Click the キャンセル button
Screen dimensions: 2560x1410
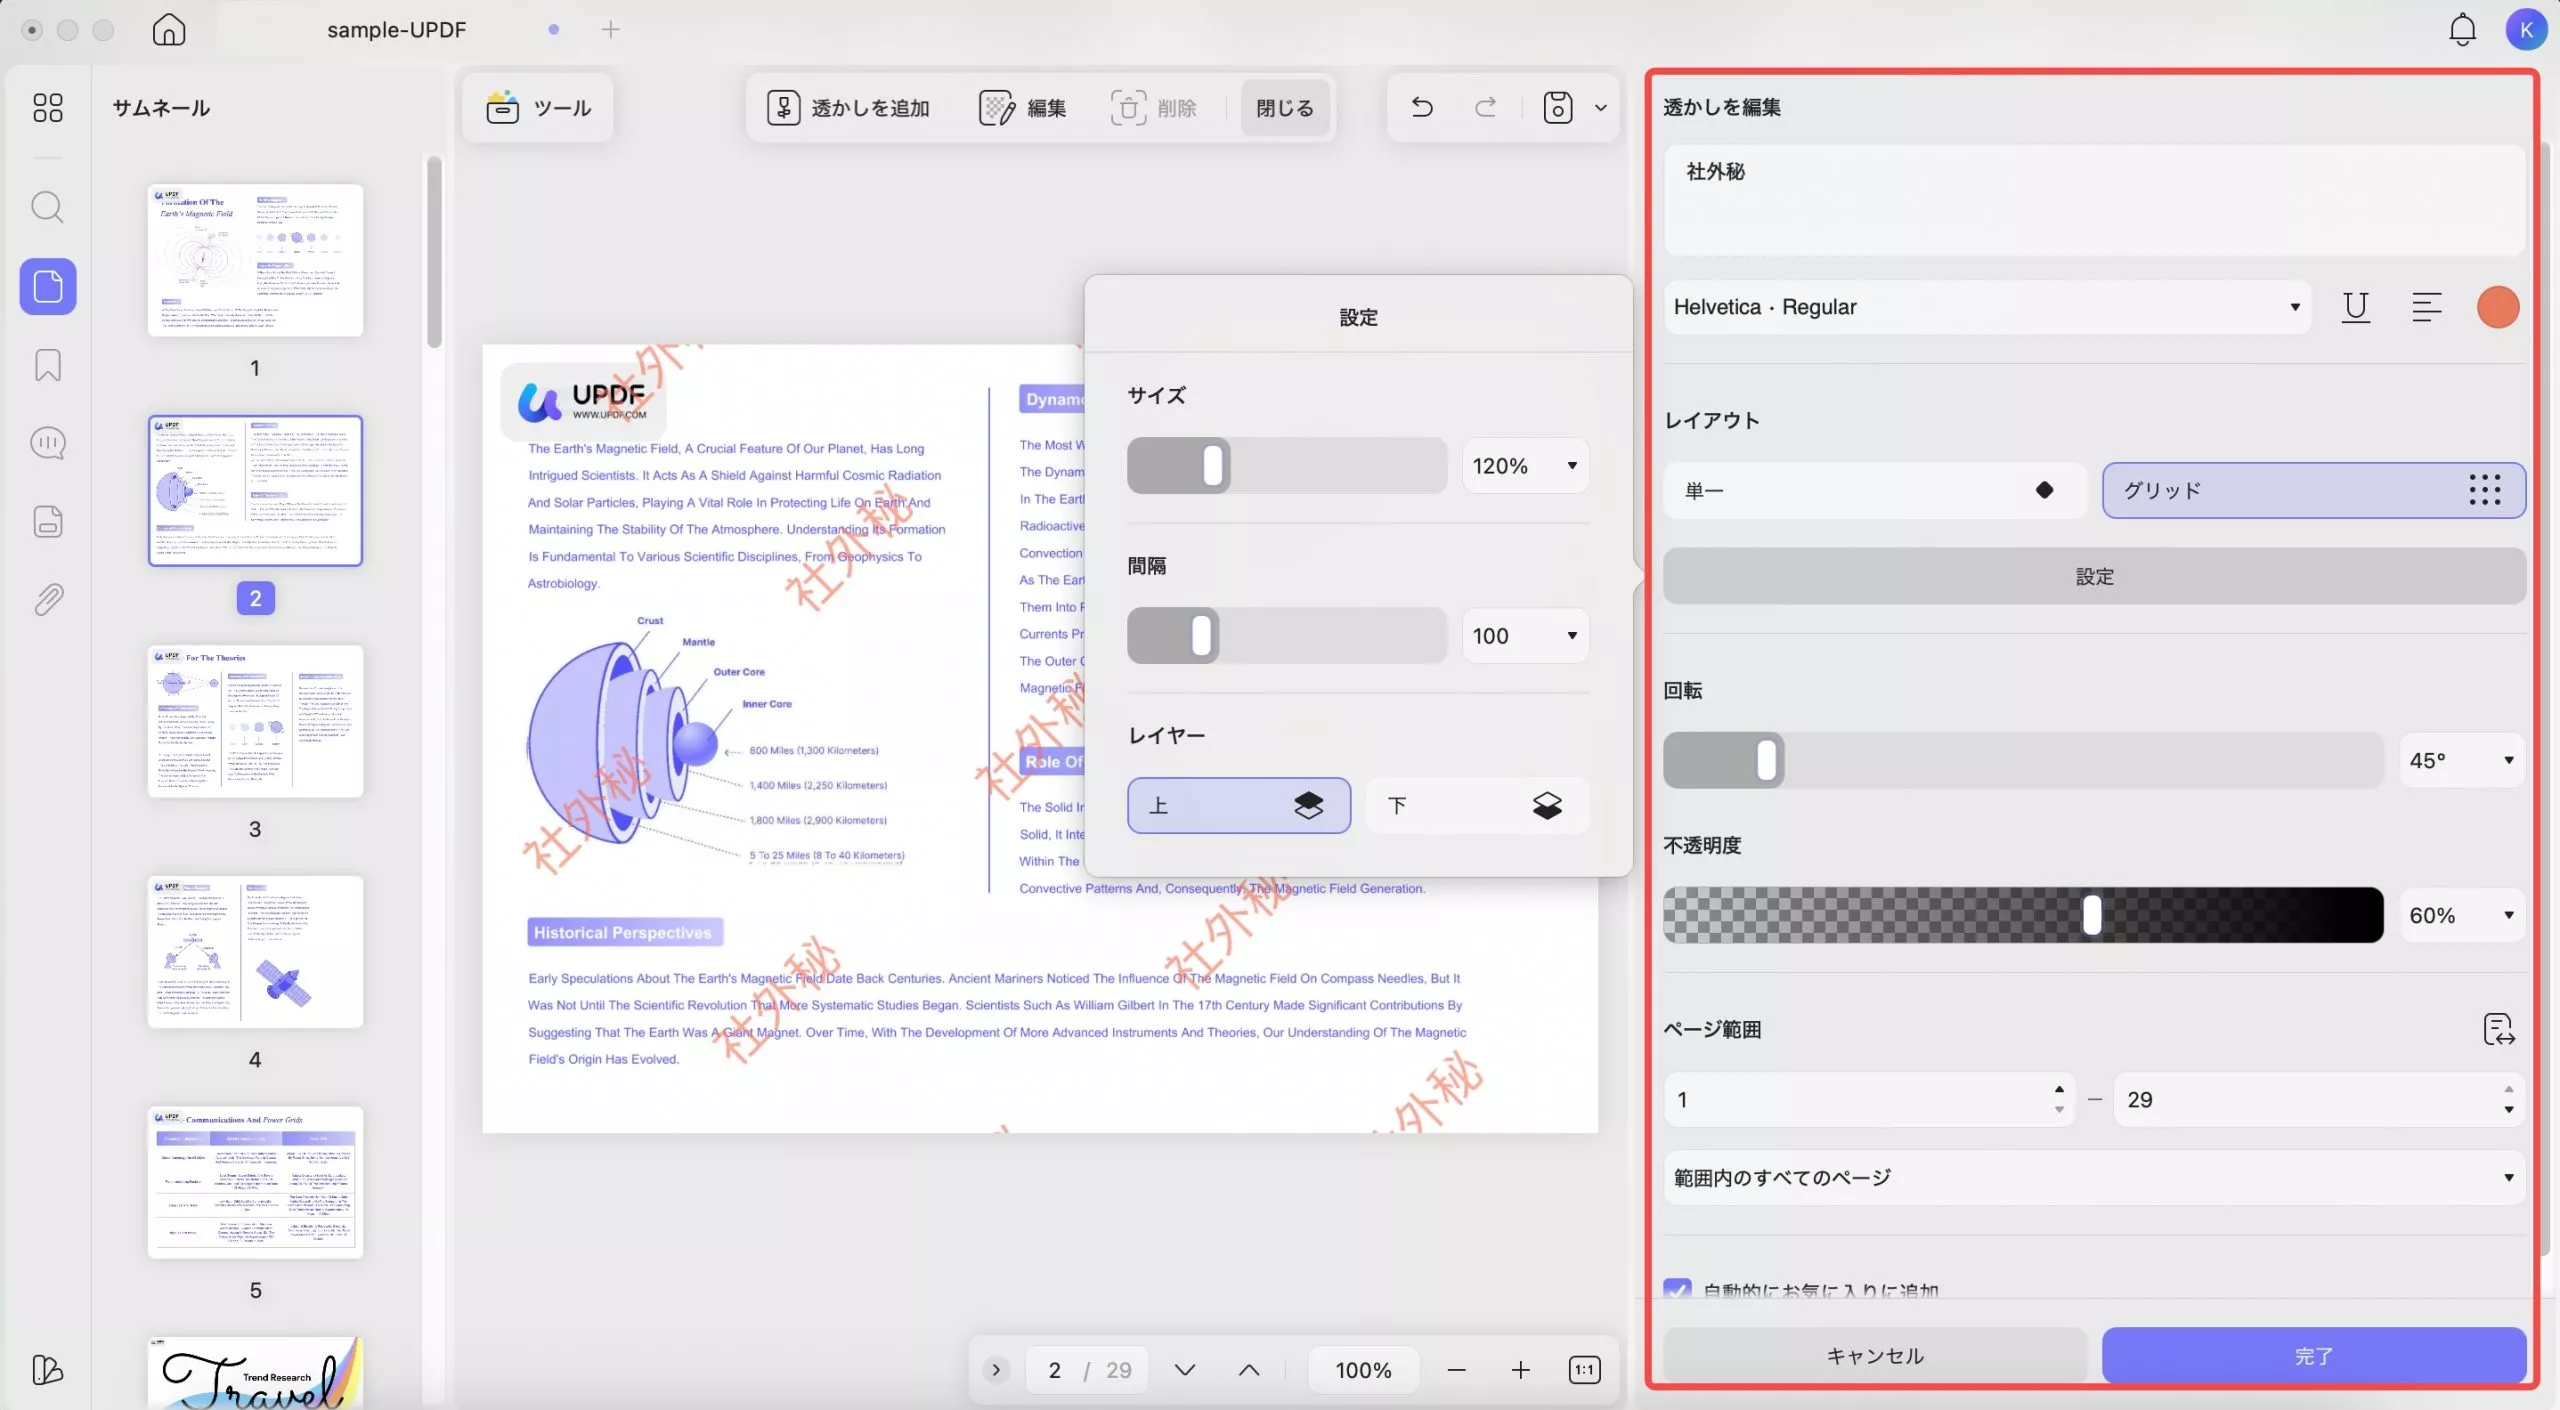click(1875, 1356)
